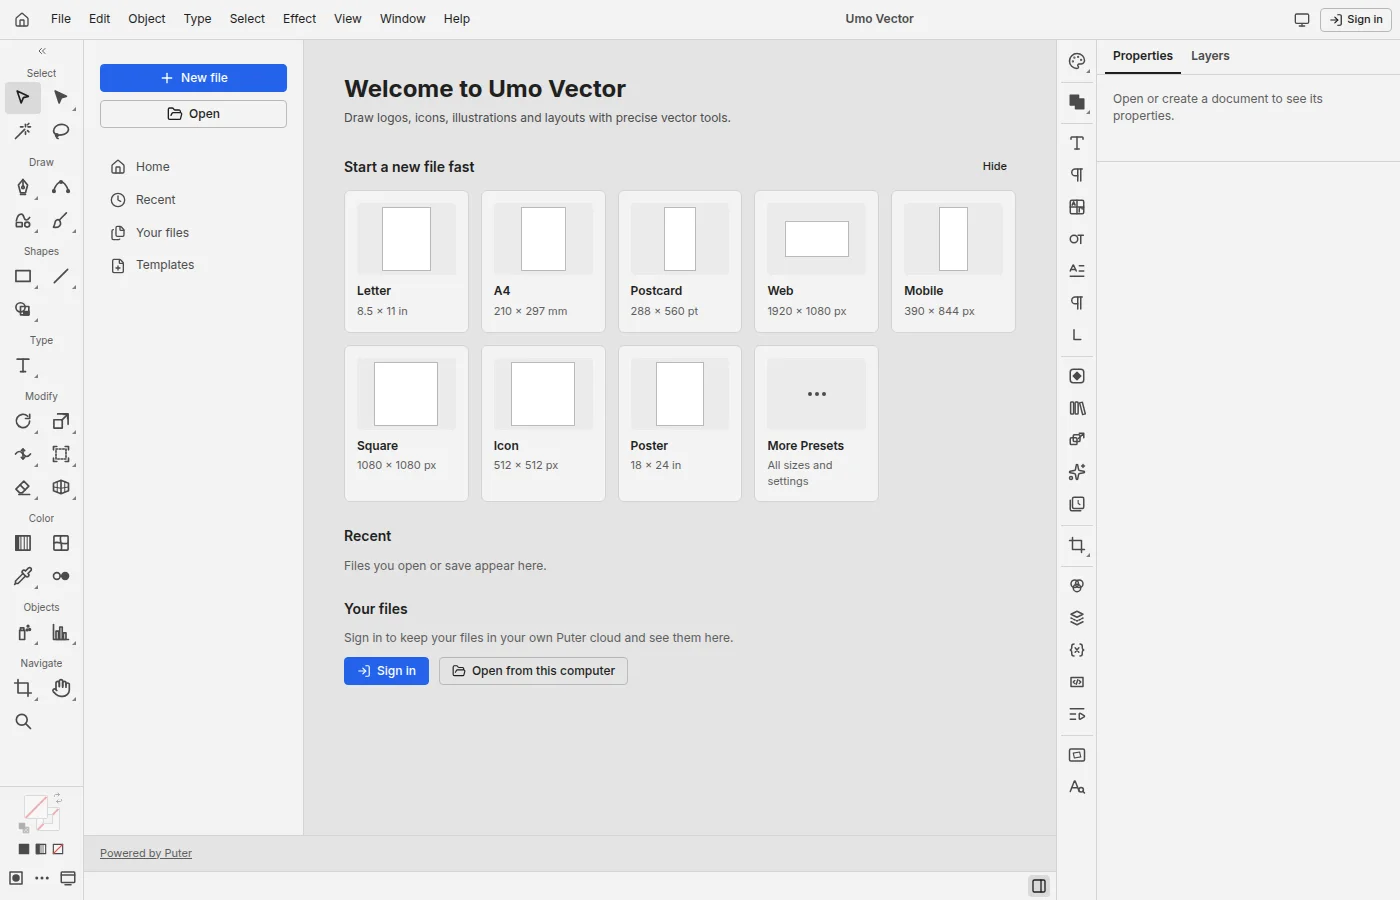Switch to the Layers tab

[x=1210, y=56]
